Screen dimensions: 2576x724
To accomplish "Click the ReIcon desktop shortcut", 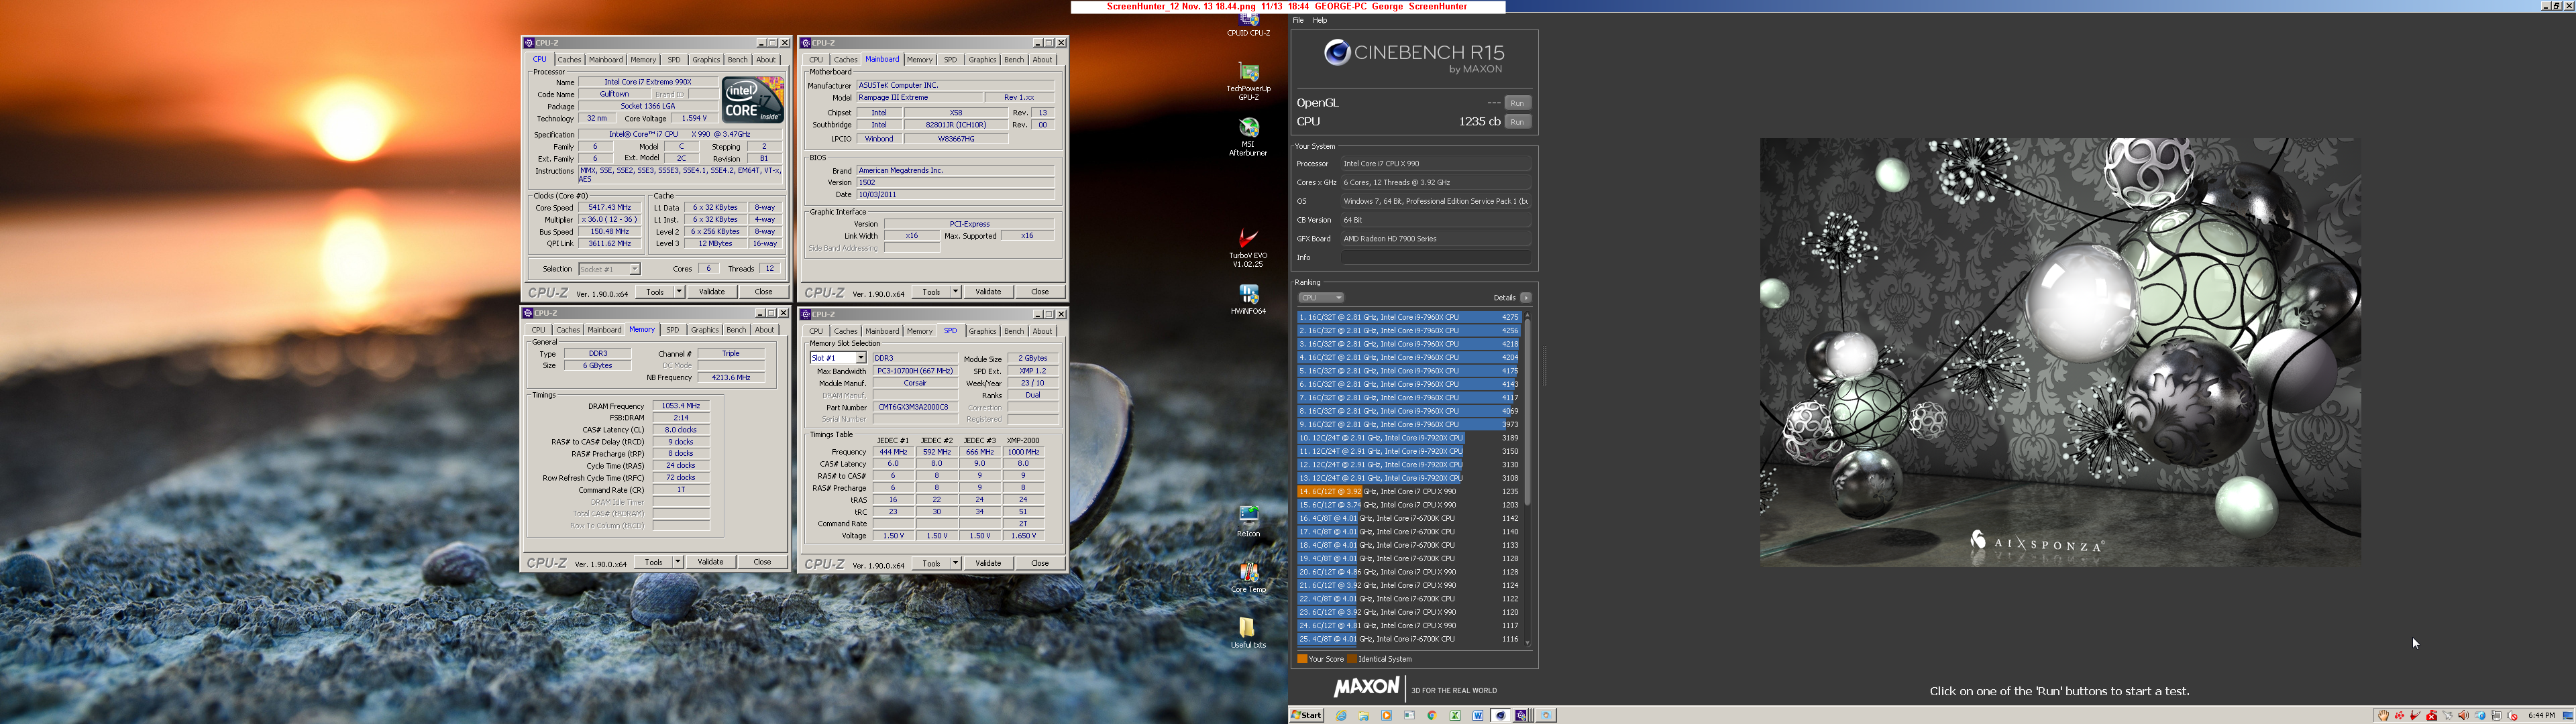I will (x=1248, y=521).
